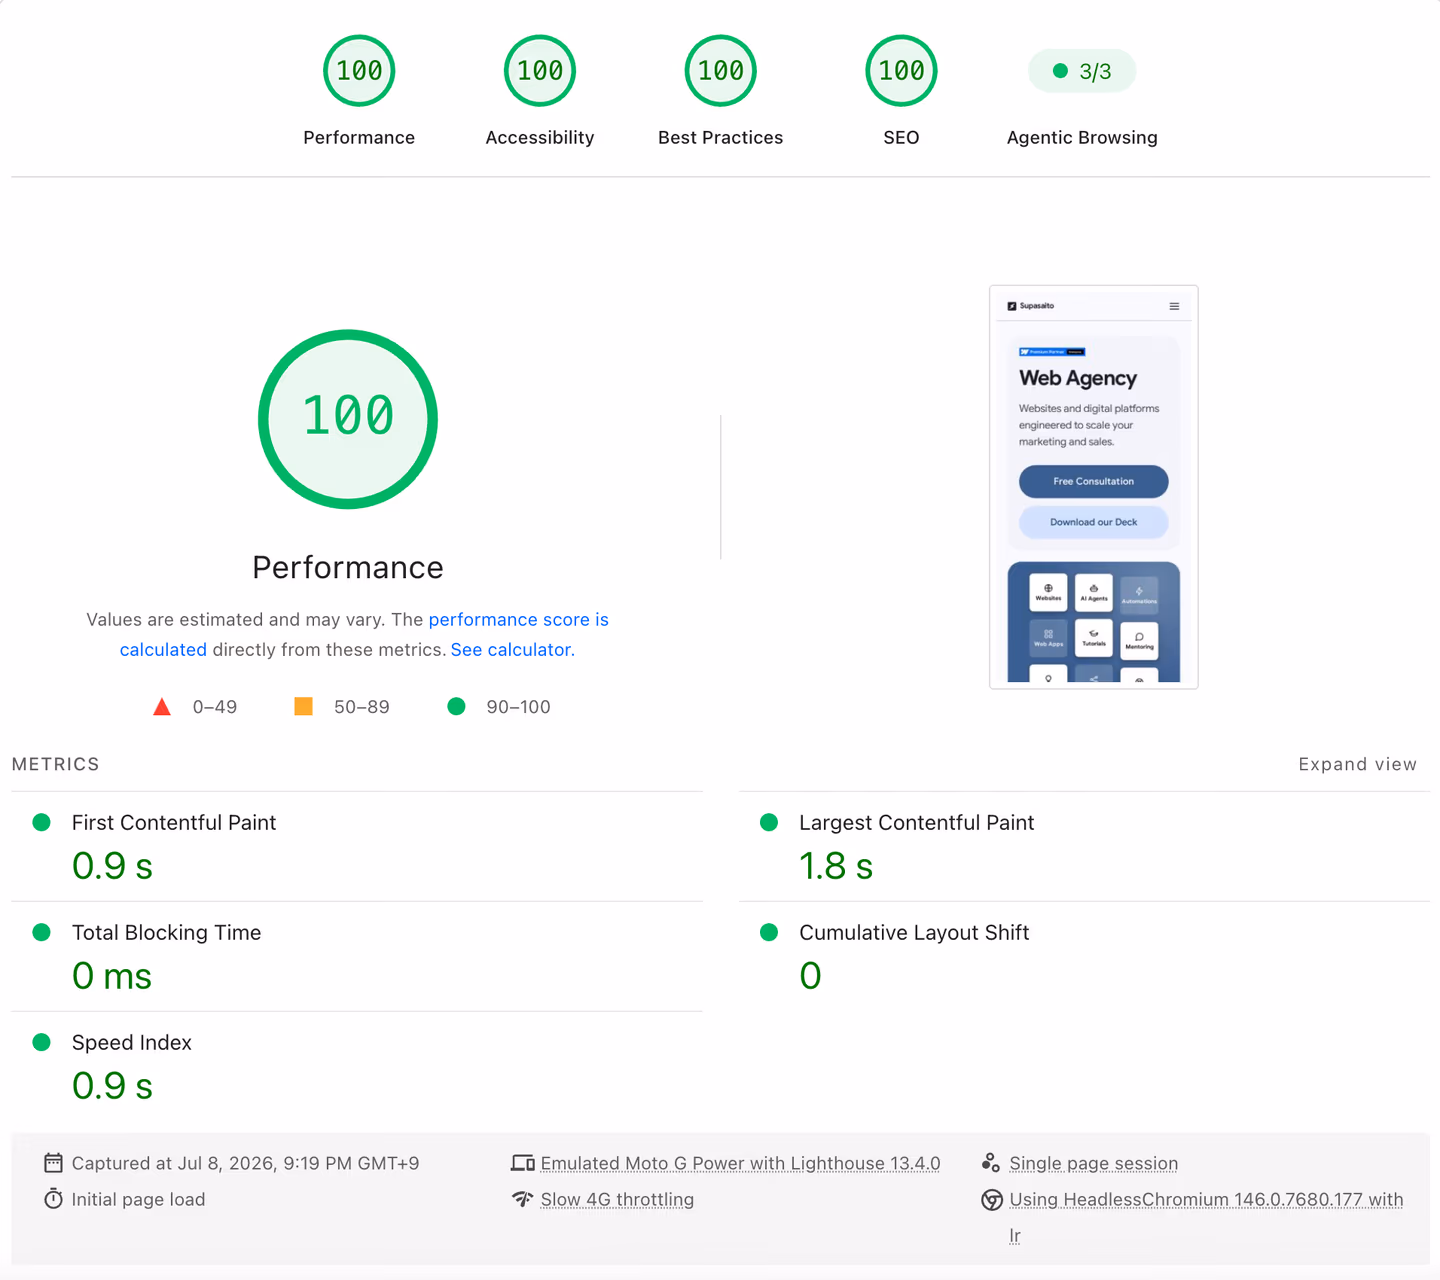Open the Agentic Browsing 3/3 badge
The width and height of the screenshot is (1440, 1280).
point(1082,71)
